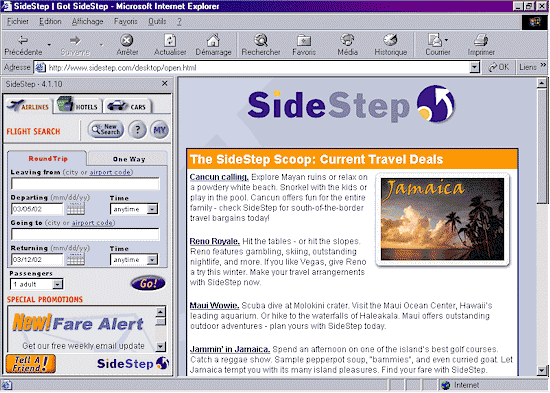The image size is (550, 393).
Task: Open the MY profile round button
Action: (x=160, y=130)
